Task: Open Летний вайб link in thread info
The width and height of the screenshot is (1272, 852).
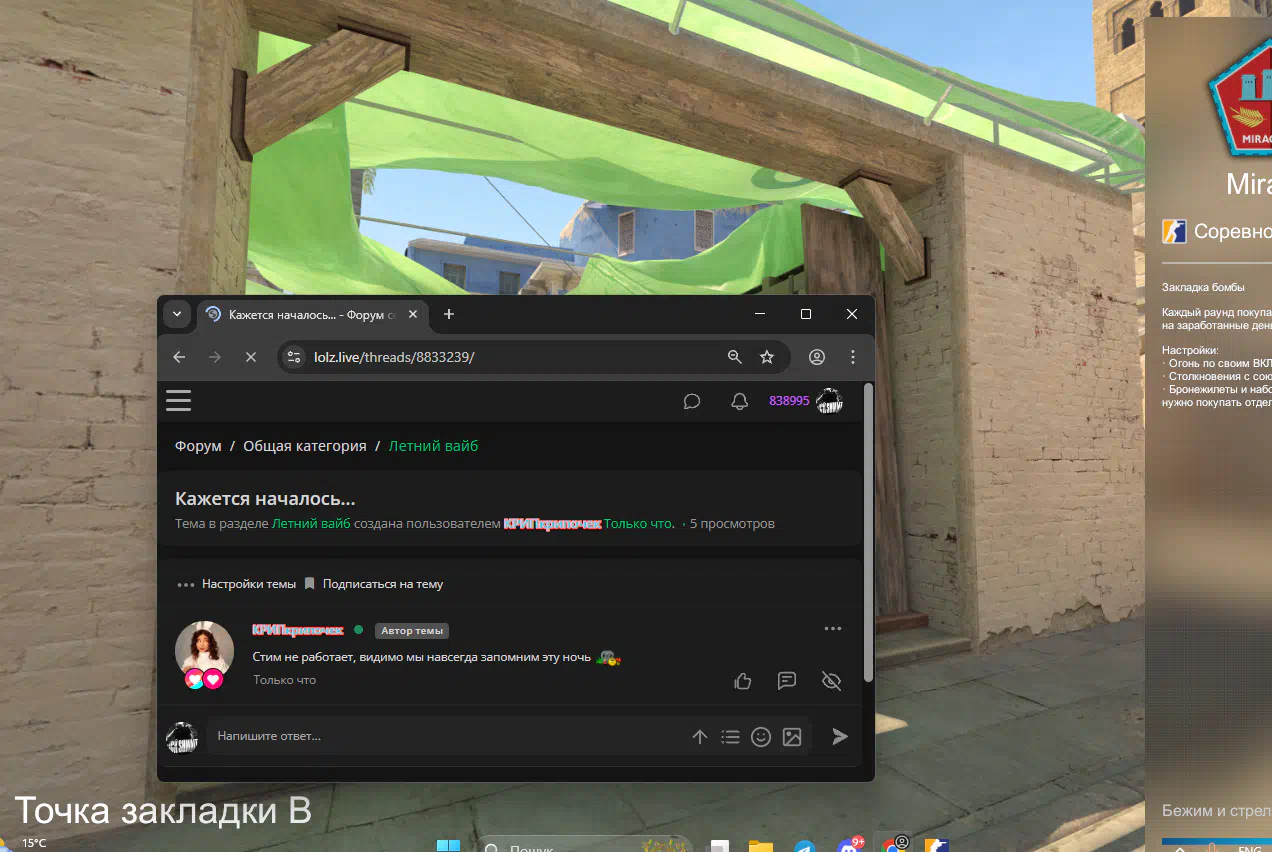Action: pyautogui.click(x=311, y=524)
